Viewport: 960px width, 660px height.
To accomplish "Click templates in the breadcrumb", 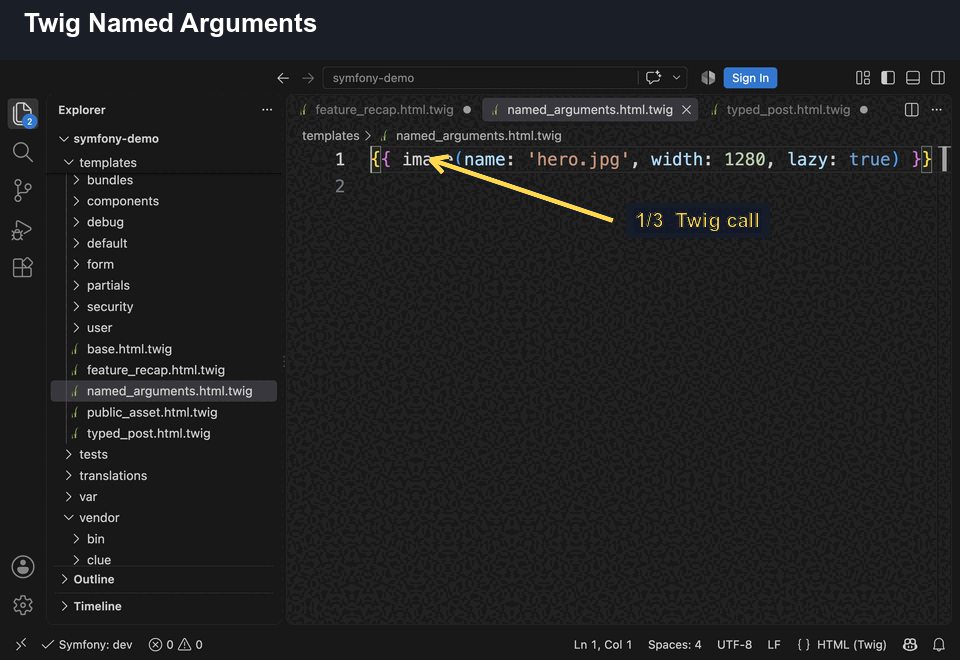I will 331,135.
